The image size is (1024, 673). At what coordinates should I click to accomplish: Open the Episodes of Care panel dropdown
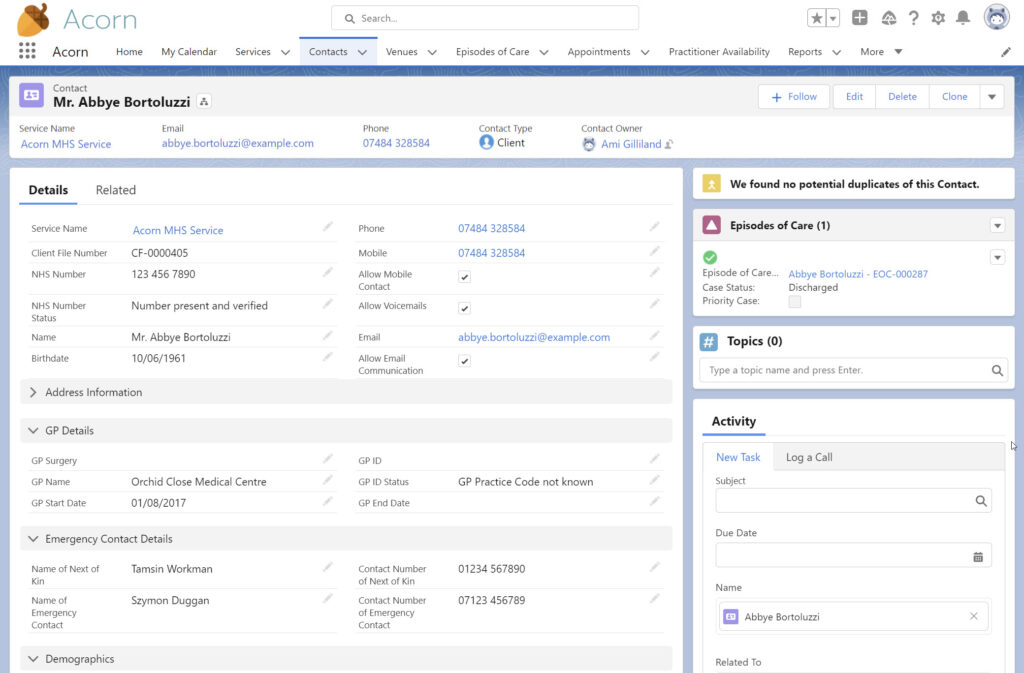[x=997, y=226]
